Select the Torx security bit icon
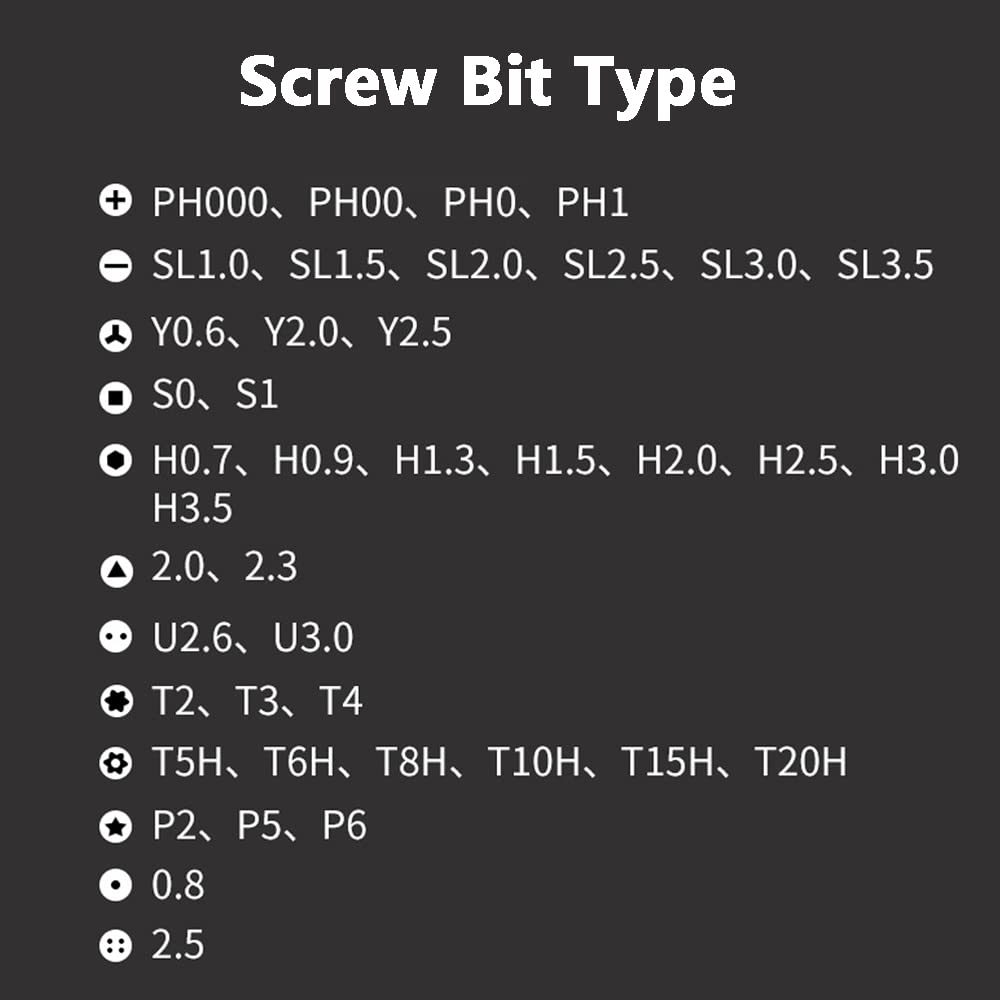This screenshot has width=1000, height=1000. [x=116, y=765]
